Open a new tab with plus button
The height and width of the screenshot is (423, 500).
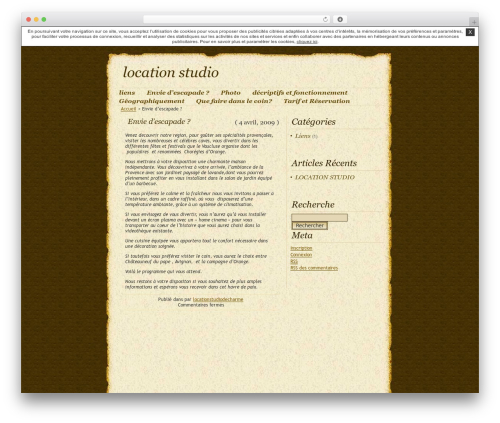(x=474, y=22)
